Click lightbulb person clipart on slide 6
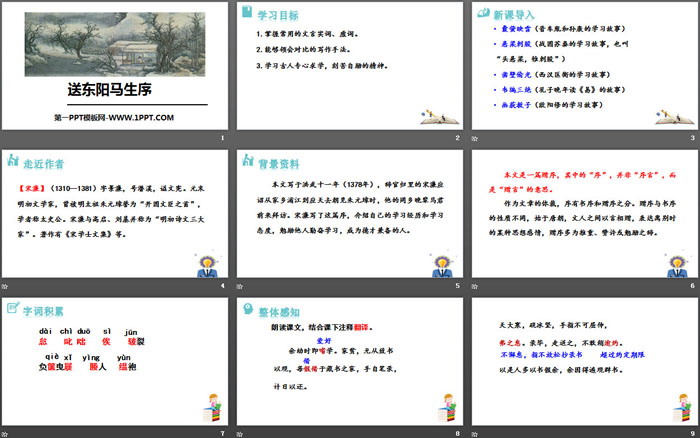Screen dimensions: 700x438 pos(677,265)
